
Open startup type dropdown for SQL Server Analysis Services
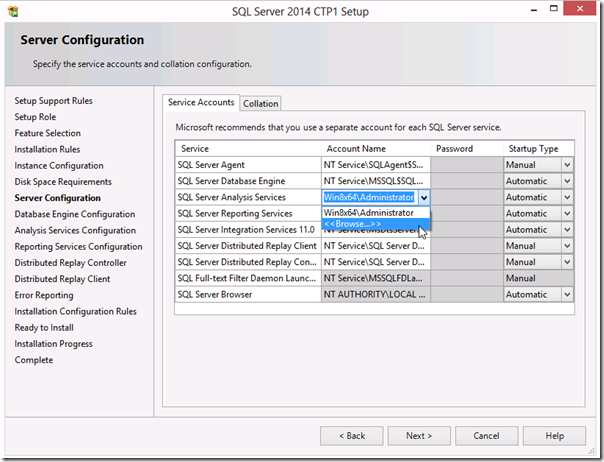point(567,197)
